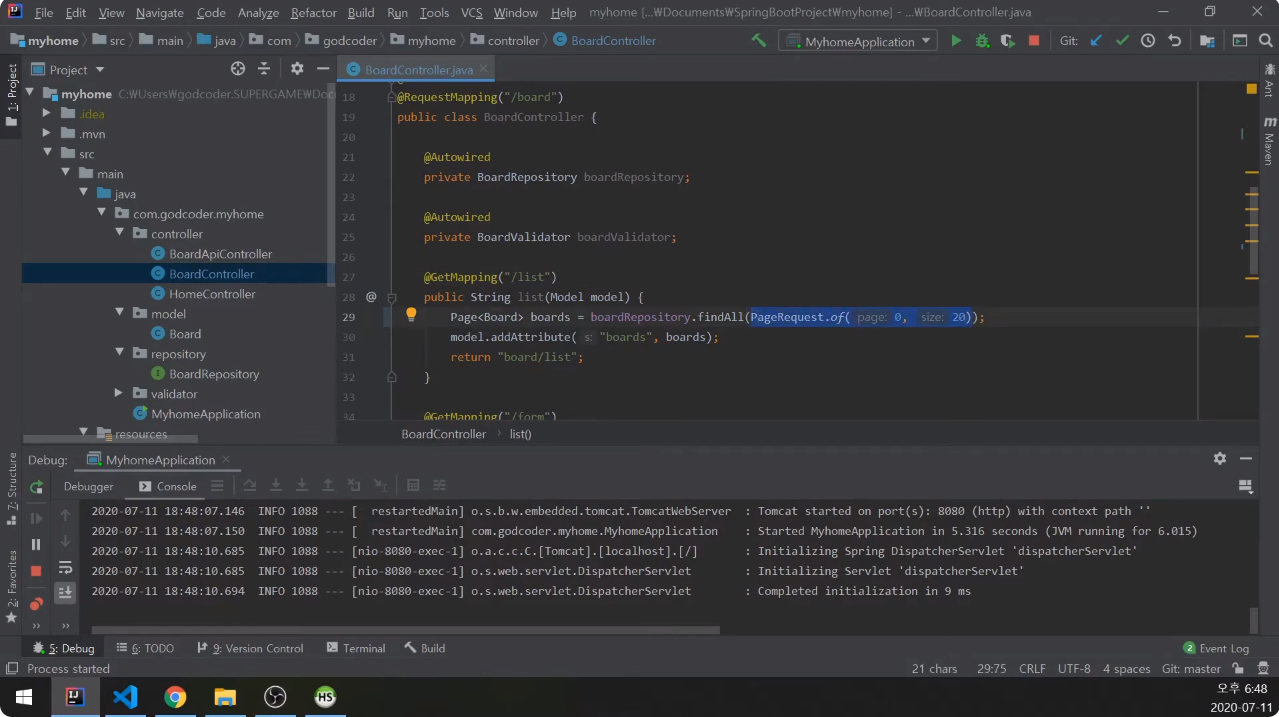Build the project with the hammer icon
Image resolution: width=1279 pixels, height=717 pixels.
[x=759, y=41]
